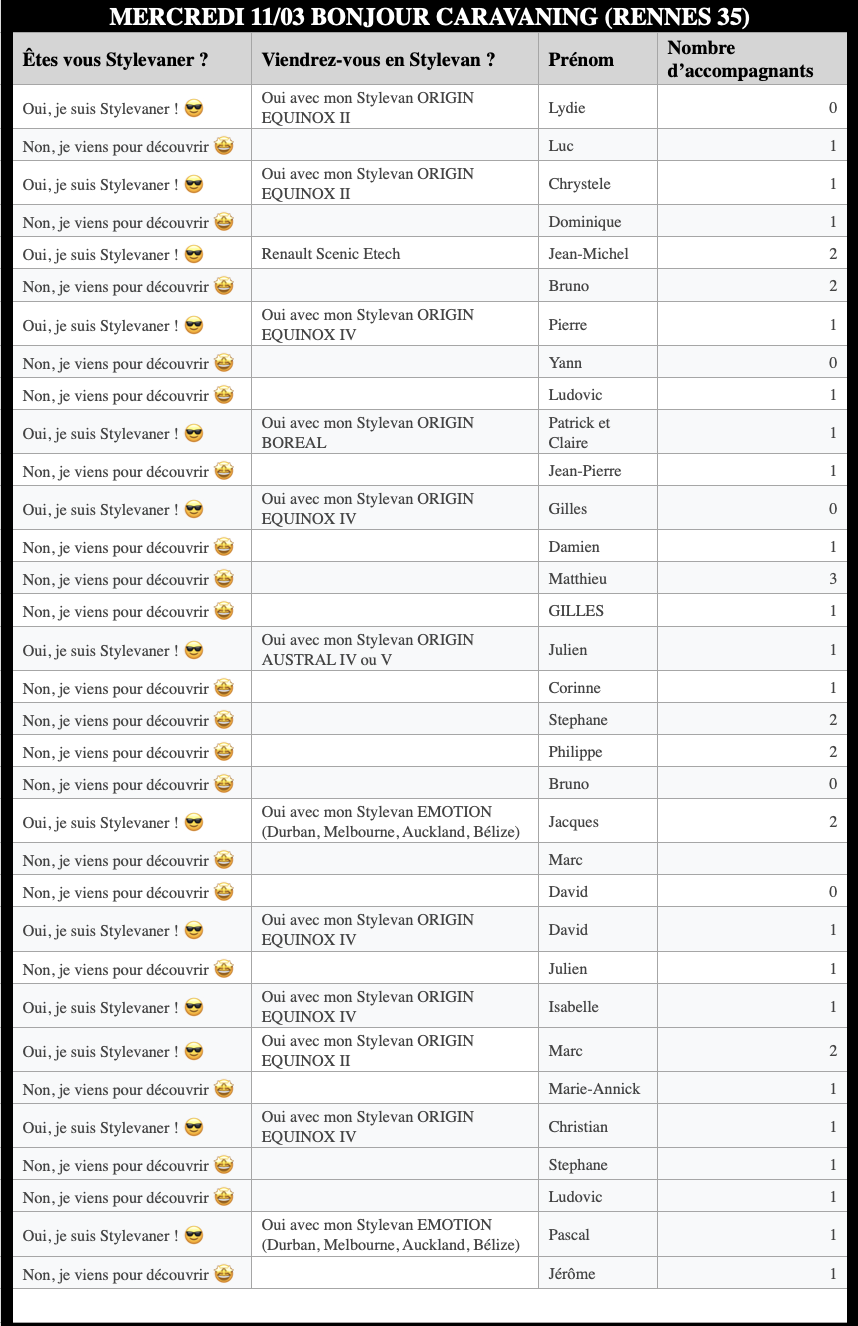Select the "Marie-Annick" name cell

(x=594, y=1089)
